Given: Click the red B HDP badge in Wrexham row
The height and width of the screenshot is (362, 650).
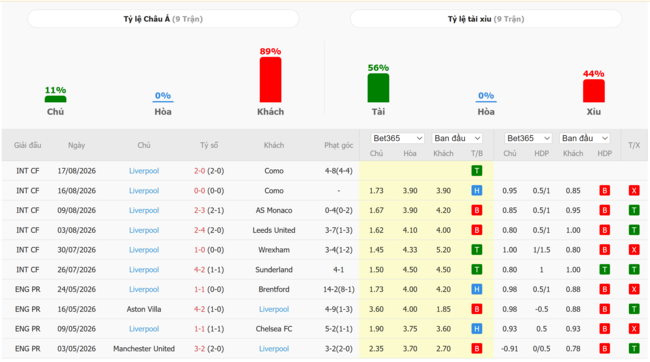Looking at the screenshot, I should [604, 250].
